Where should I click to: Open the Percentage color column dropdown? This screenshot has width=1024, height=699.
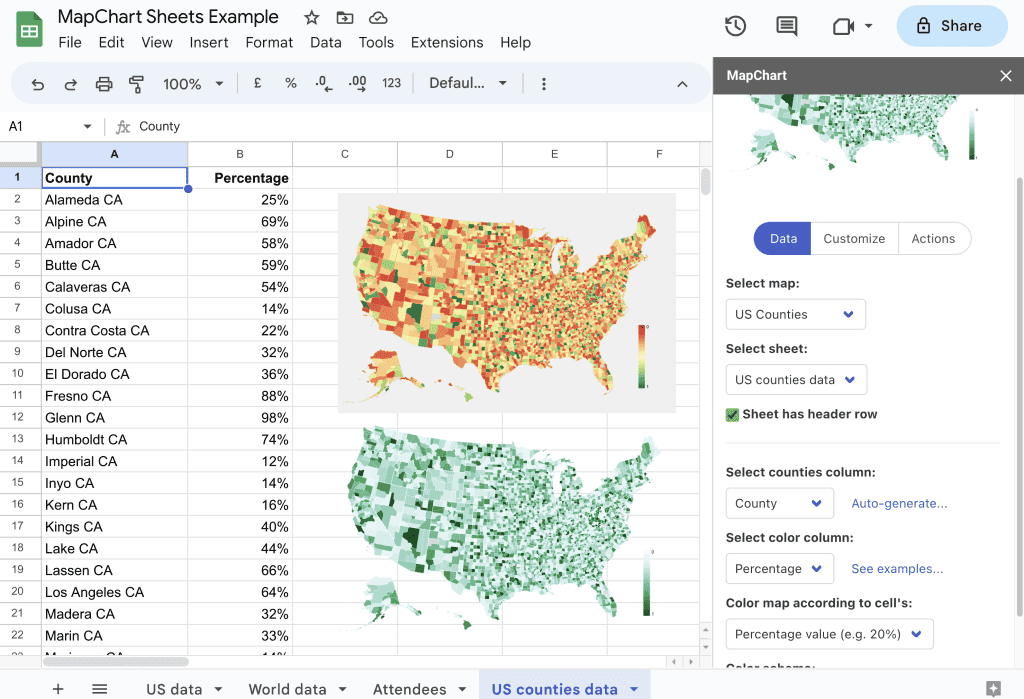[780, 568]
